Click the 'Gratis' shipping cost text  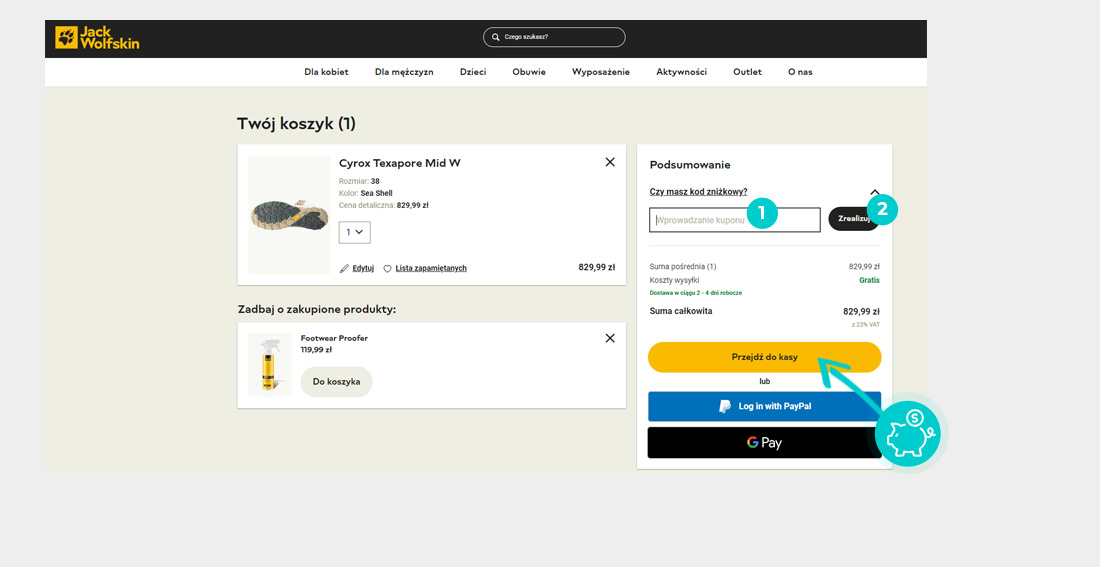[x=869, y=280]
